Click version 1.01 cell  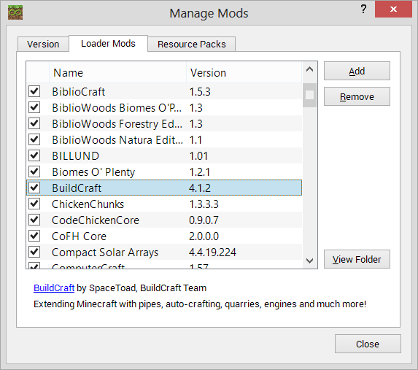199,156
